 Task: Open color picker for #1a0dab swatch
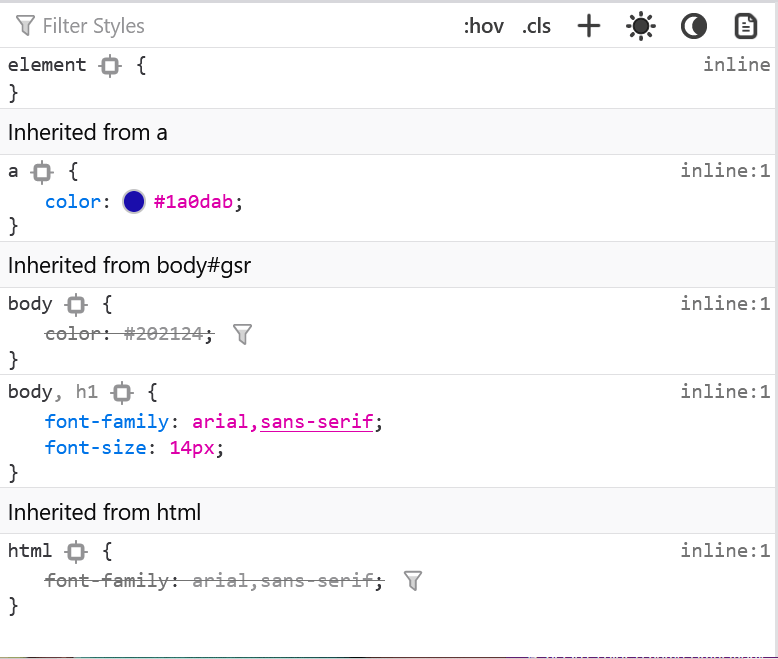coord(134,202)
